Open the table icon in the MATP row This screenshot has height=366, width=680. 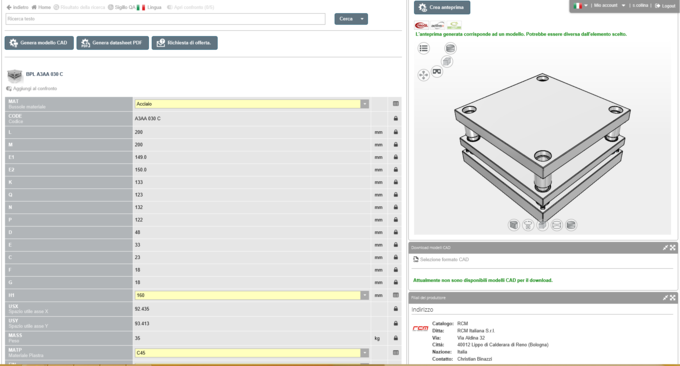396,353
